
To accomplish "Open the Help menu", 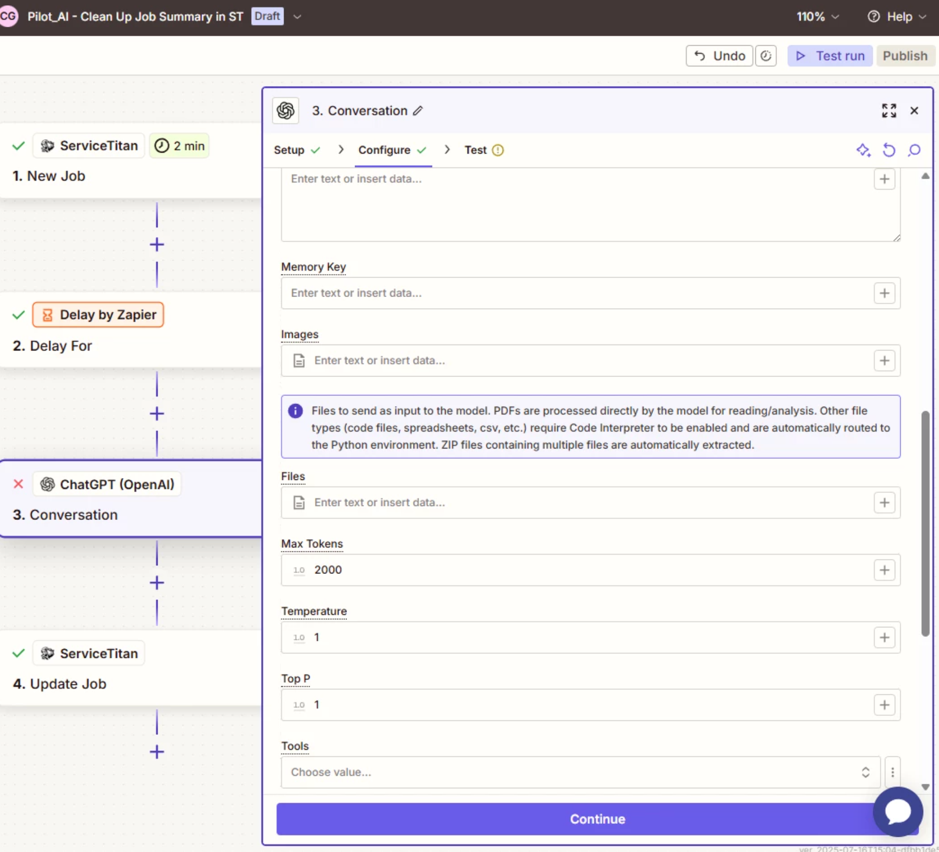I will click(897, 17).
